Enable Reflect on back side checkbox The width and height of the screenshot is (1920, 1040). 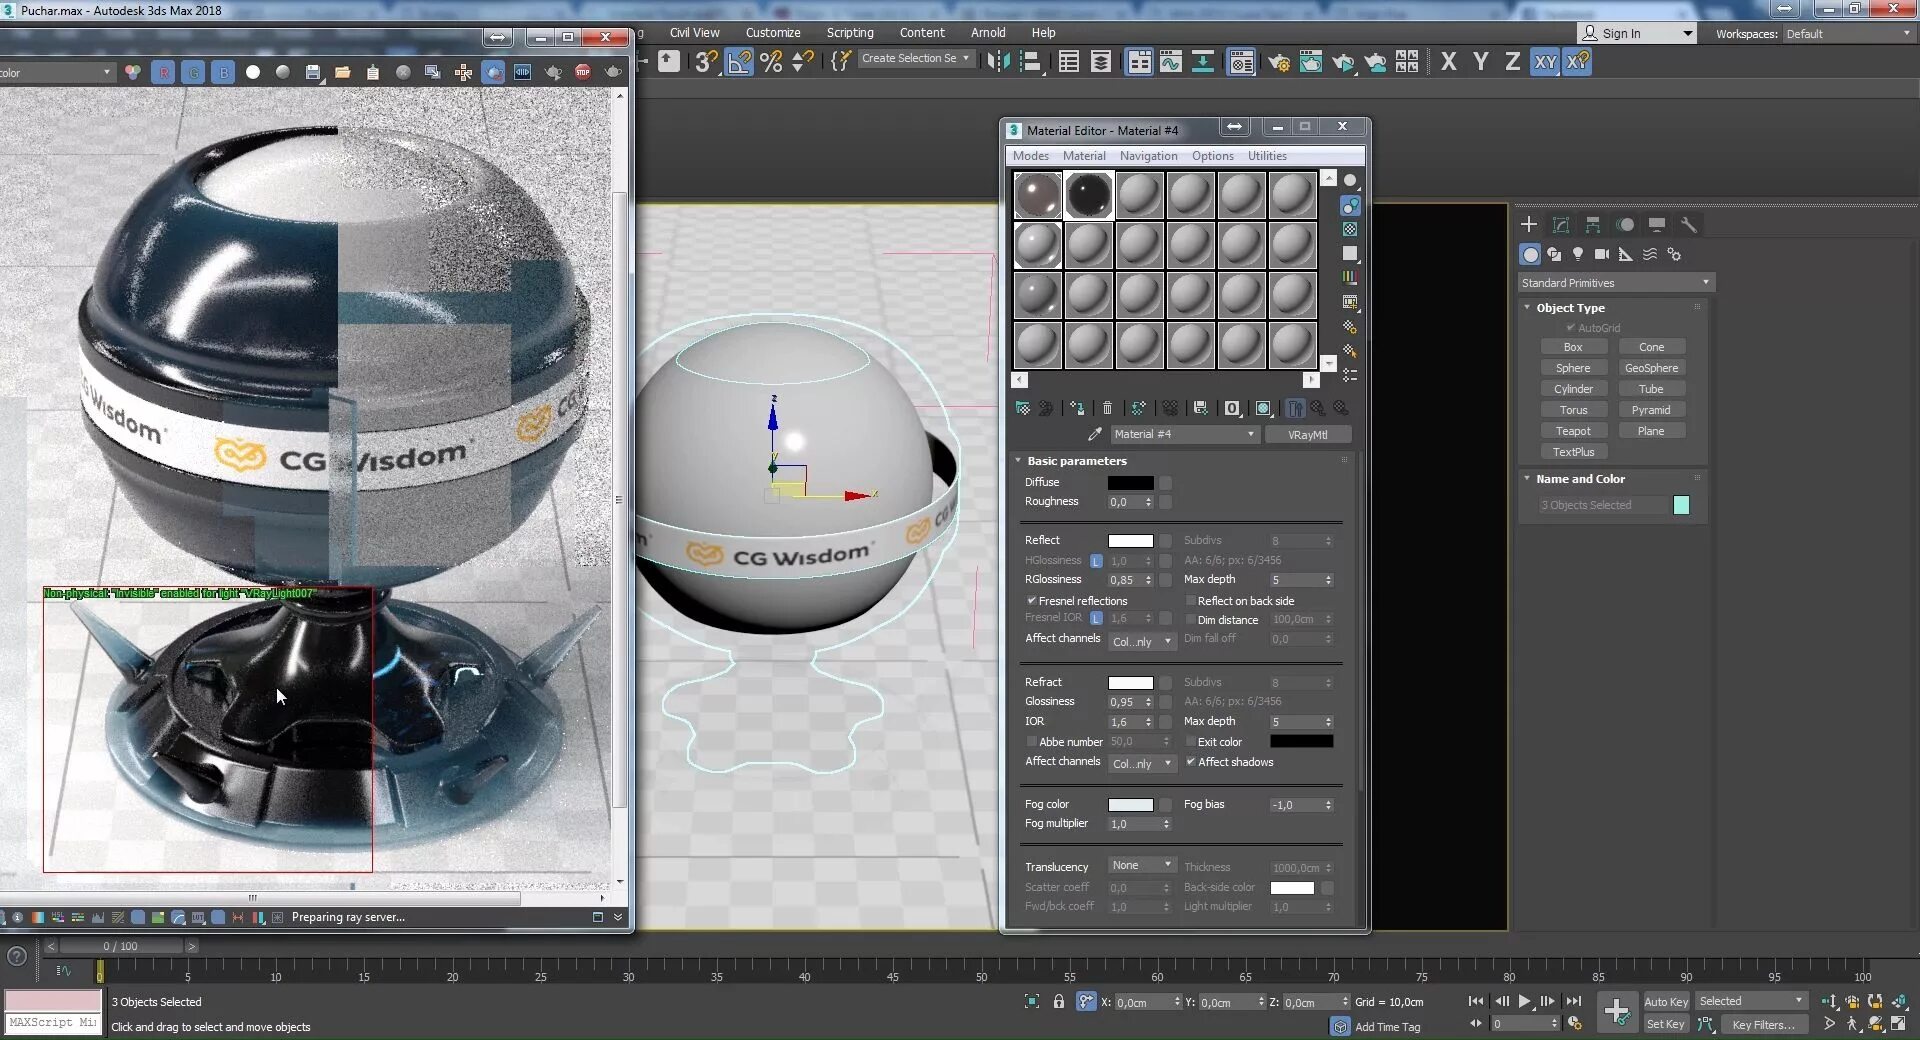pos(1190,601)
